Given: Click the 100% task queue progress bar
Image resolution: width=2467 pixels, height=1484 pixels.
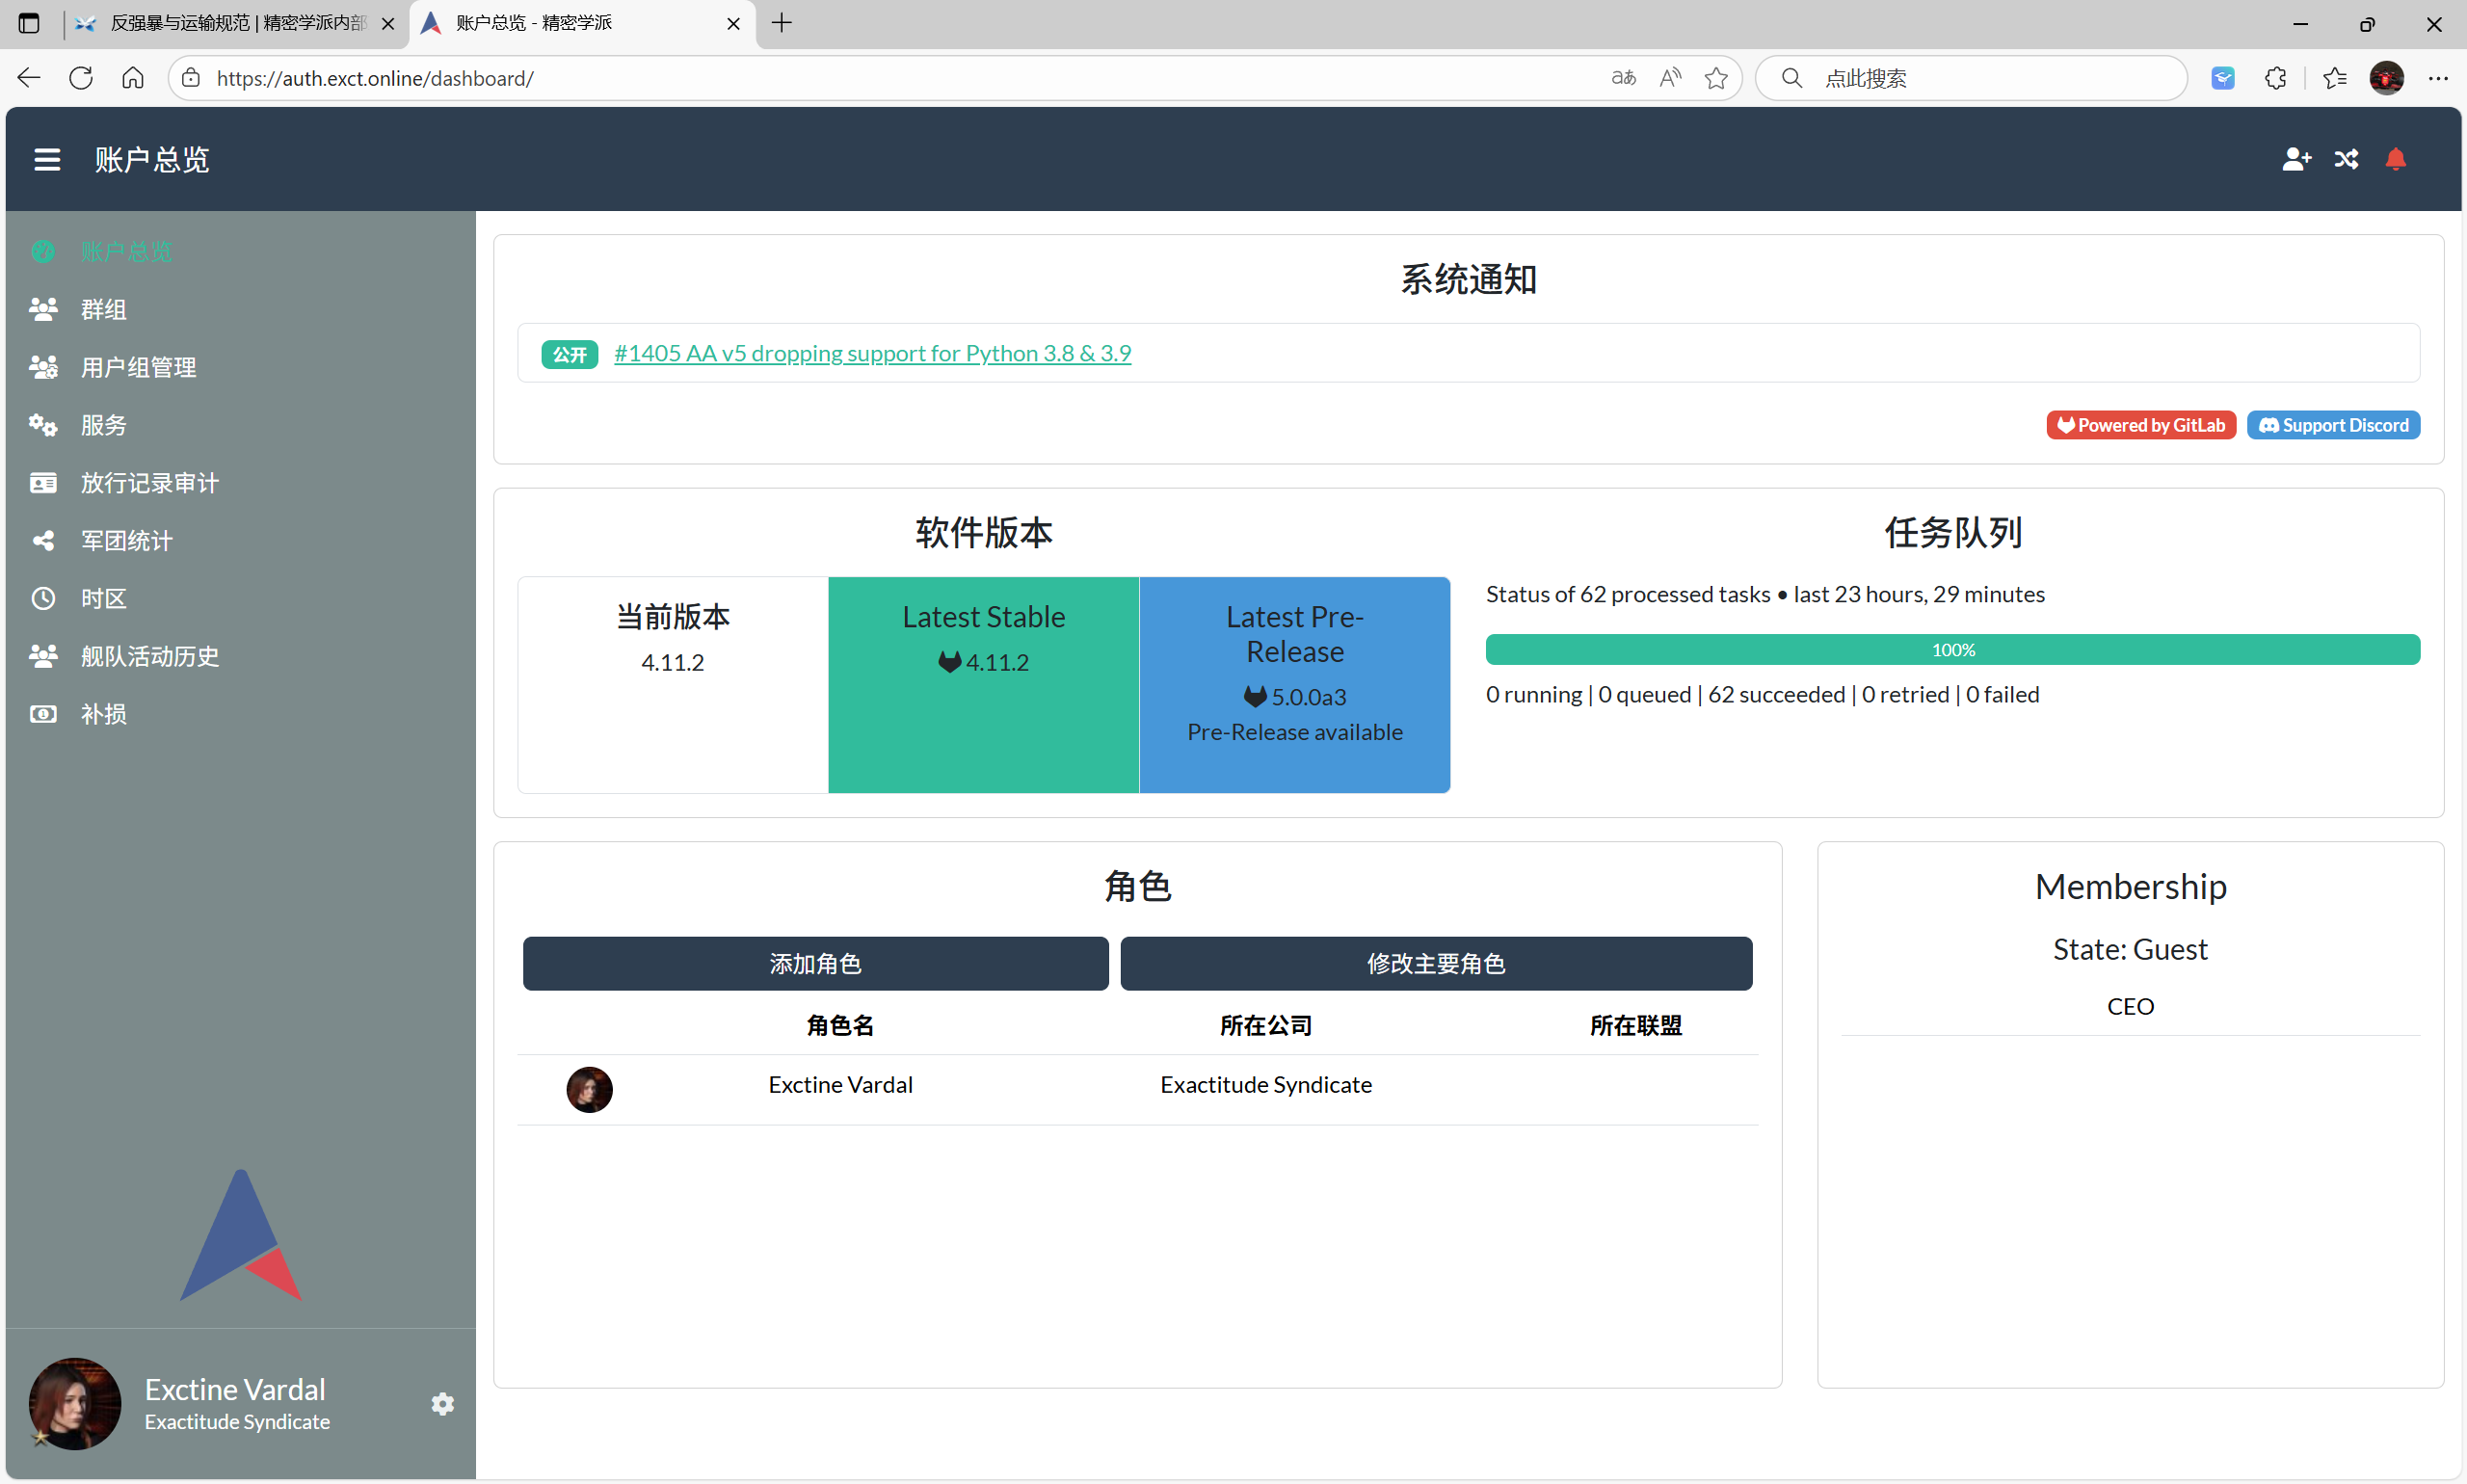Looking at the screenshot, I should pyautogui.click(x=1952, y=650).
